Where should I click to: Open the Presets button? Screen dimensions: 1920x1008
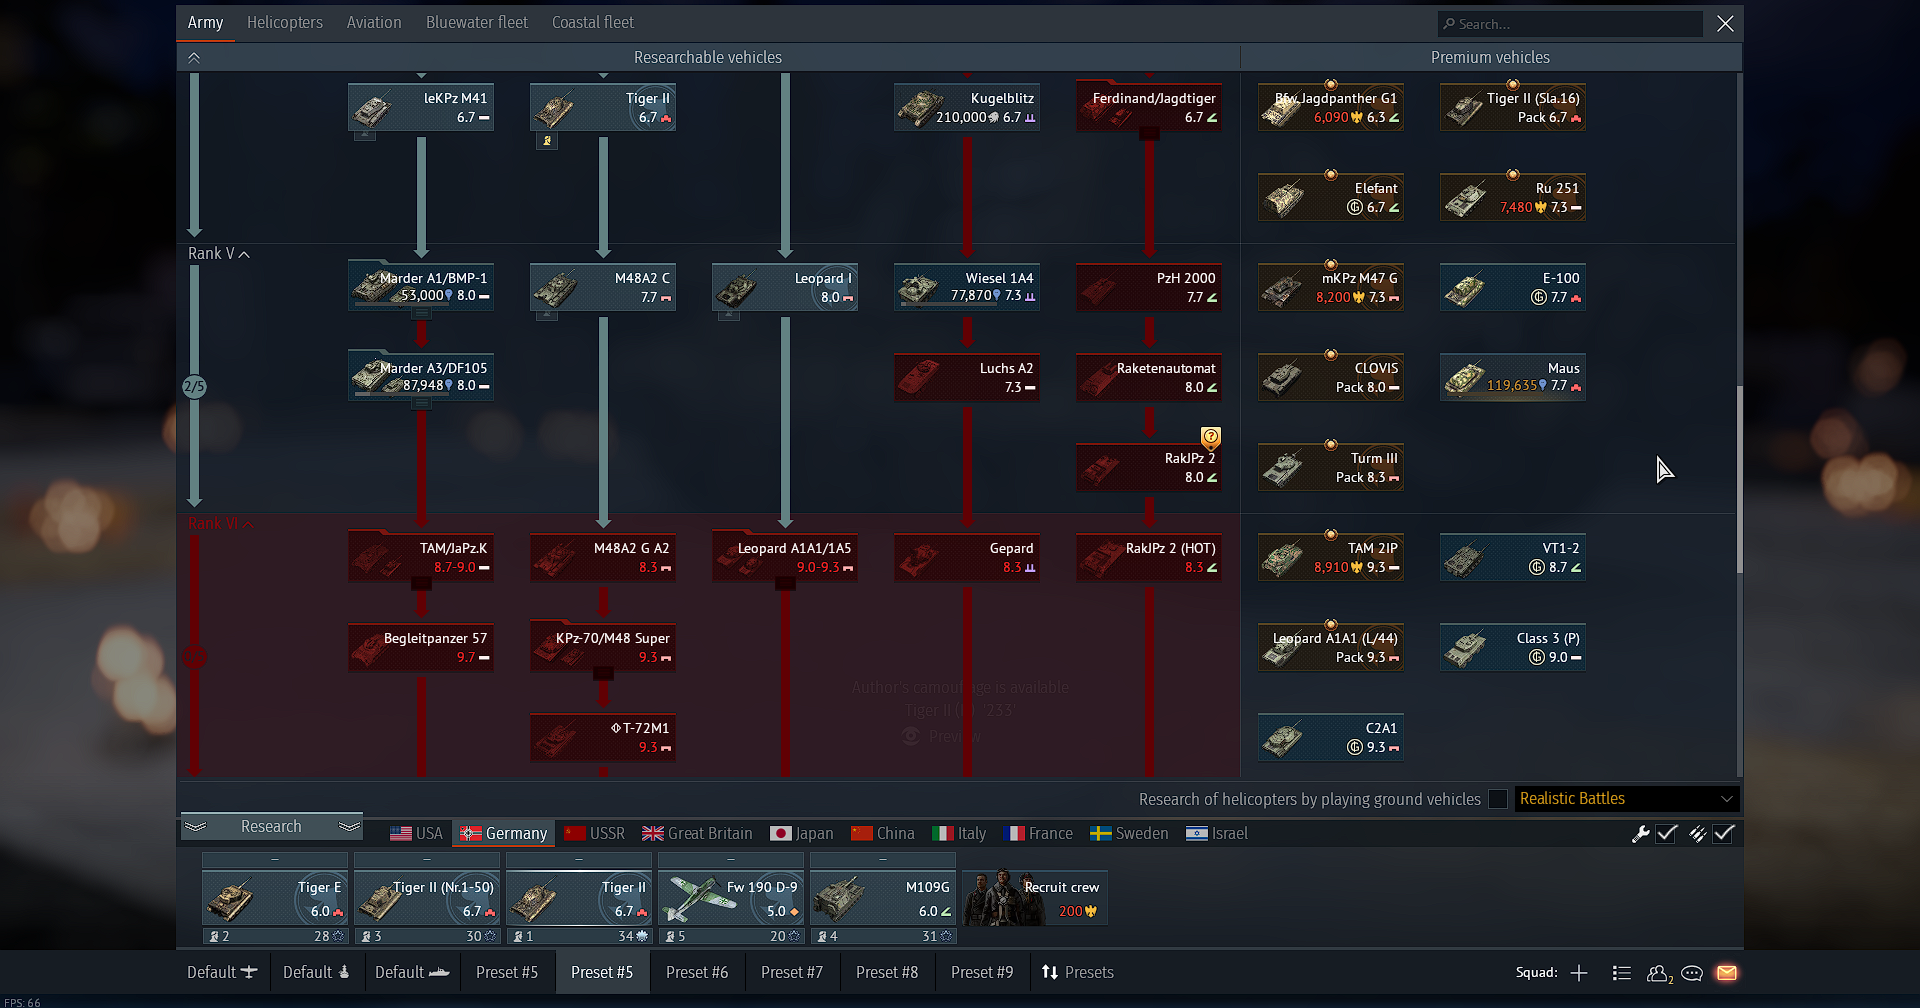1077,973
